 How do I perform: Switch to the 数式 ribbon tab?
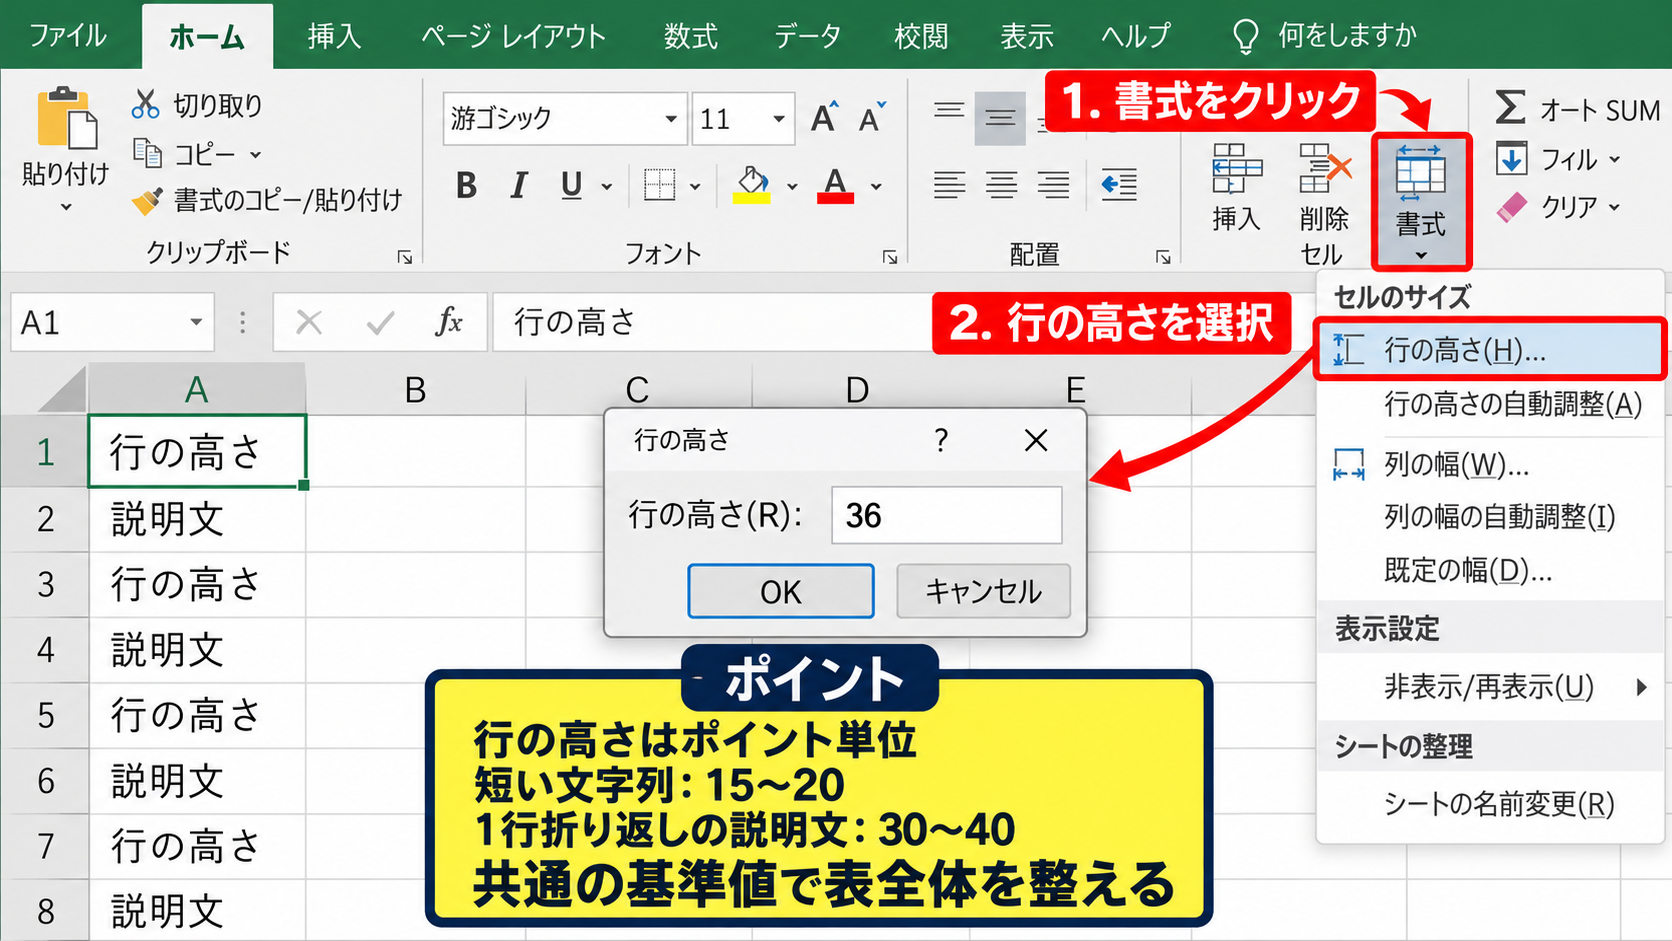click(x=690, y=36)
